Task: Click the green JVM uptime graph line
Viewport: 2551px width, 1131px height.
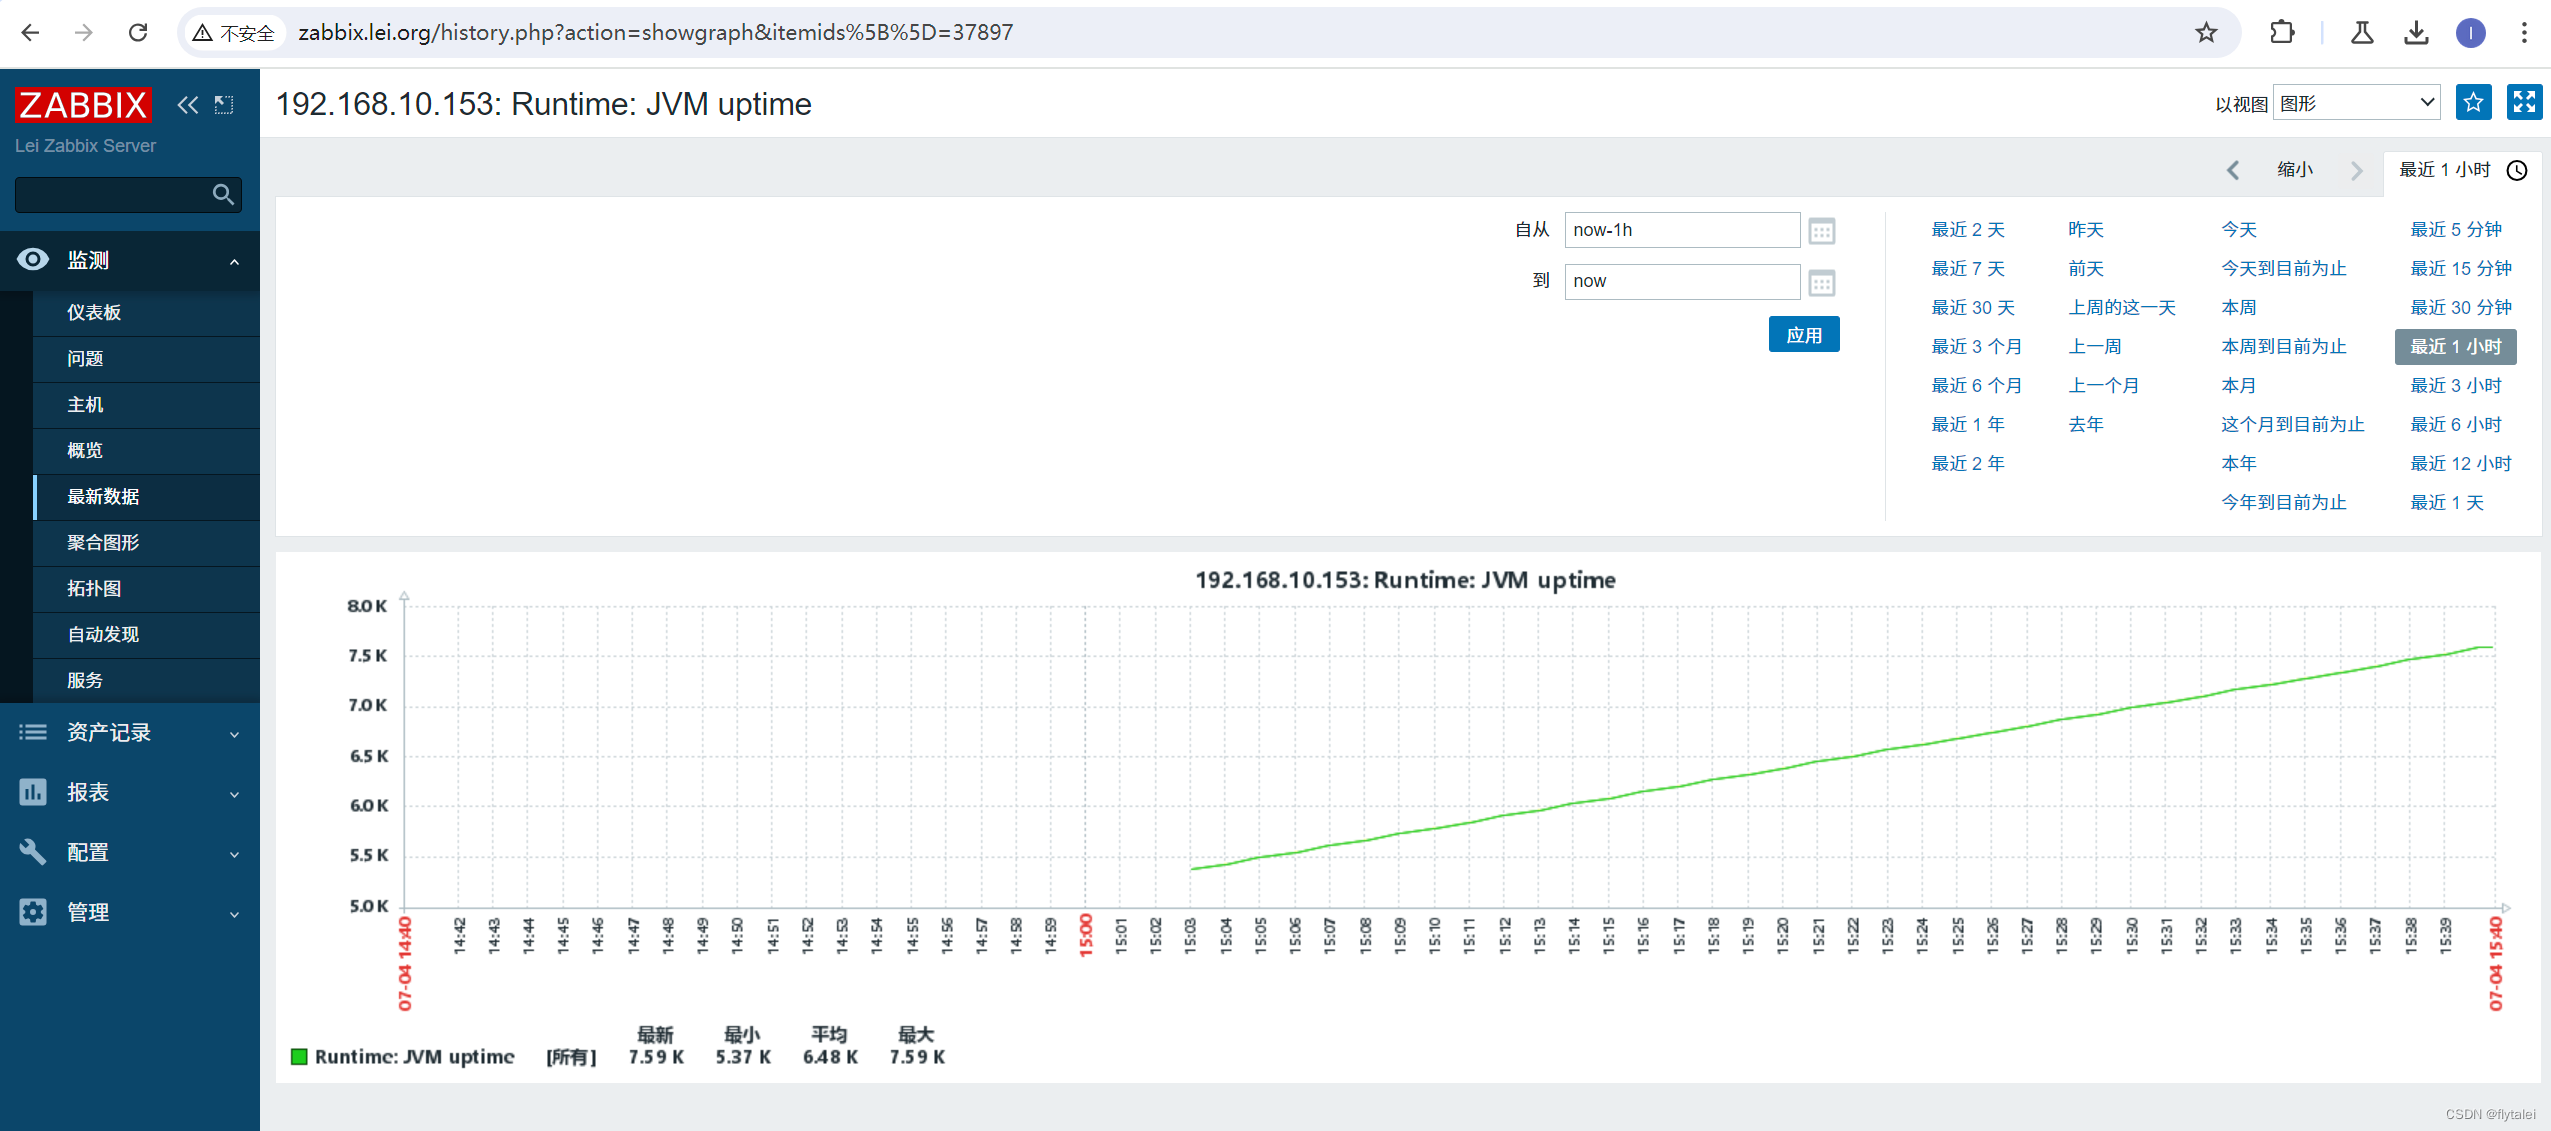Action: pyautogui.click(x=1842, y=757)
